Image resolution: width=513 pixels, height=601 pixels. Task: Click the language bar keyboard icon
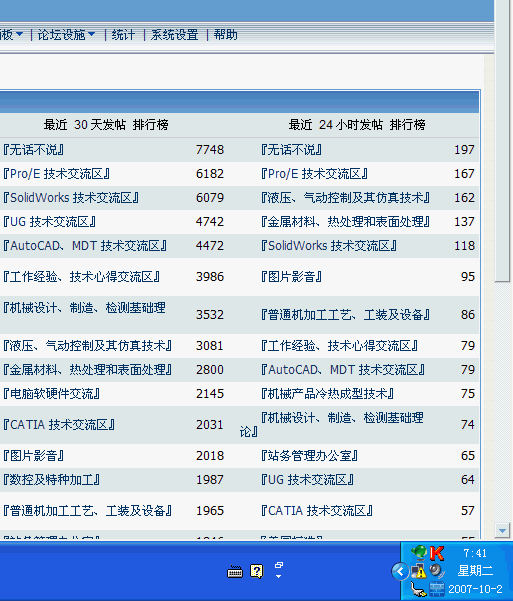[x=235, y=572]
